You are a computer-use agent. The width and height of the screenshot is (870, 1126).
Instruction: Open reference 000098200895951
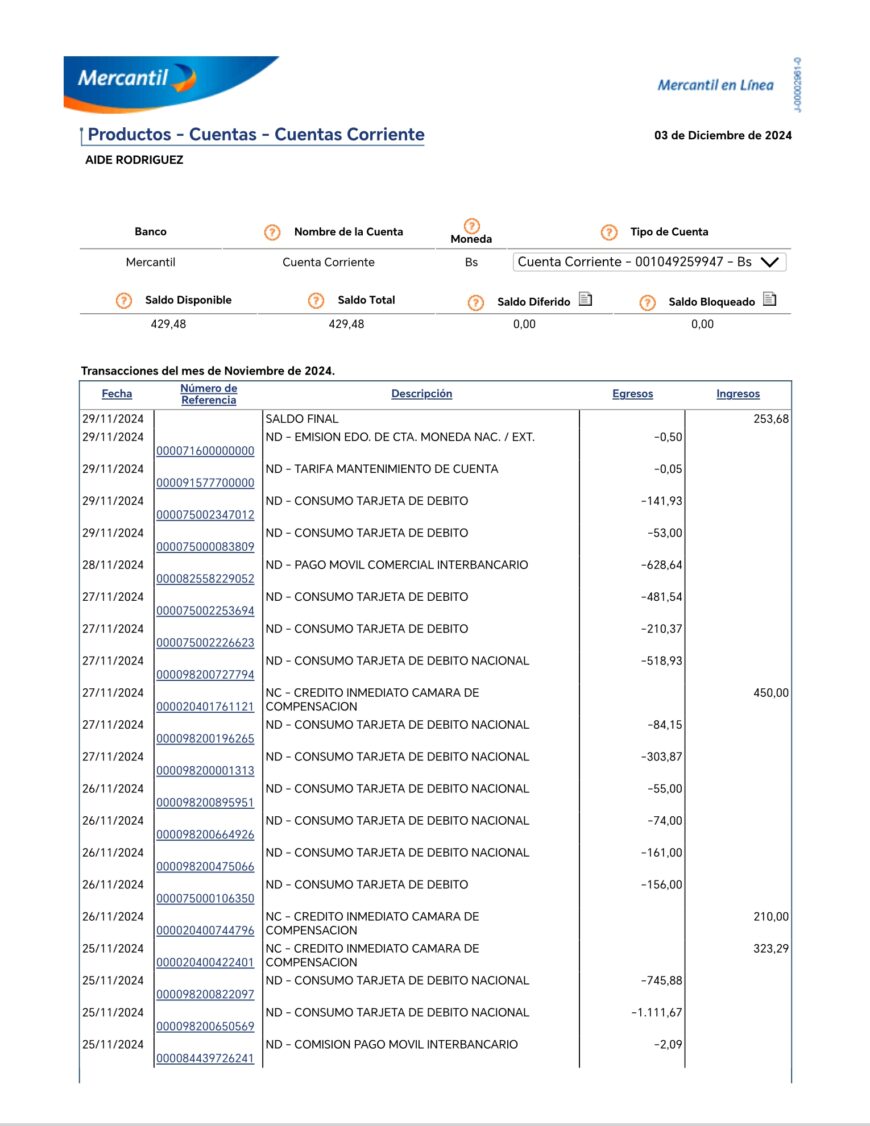pyautogui.click(x=205, y=802)
